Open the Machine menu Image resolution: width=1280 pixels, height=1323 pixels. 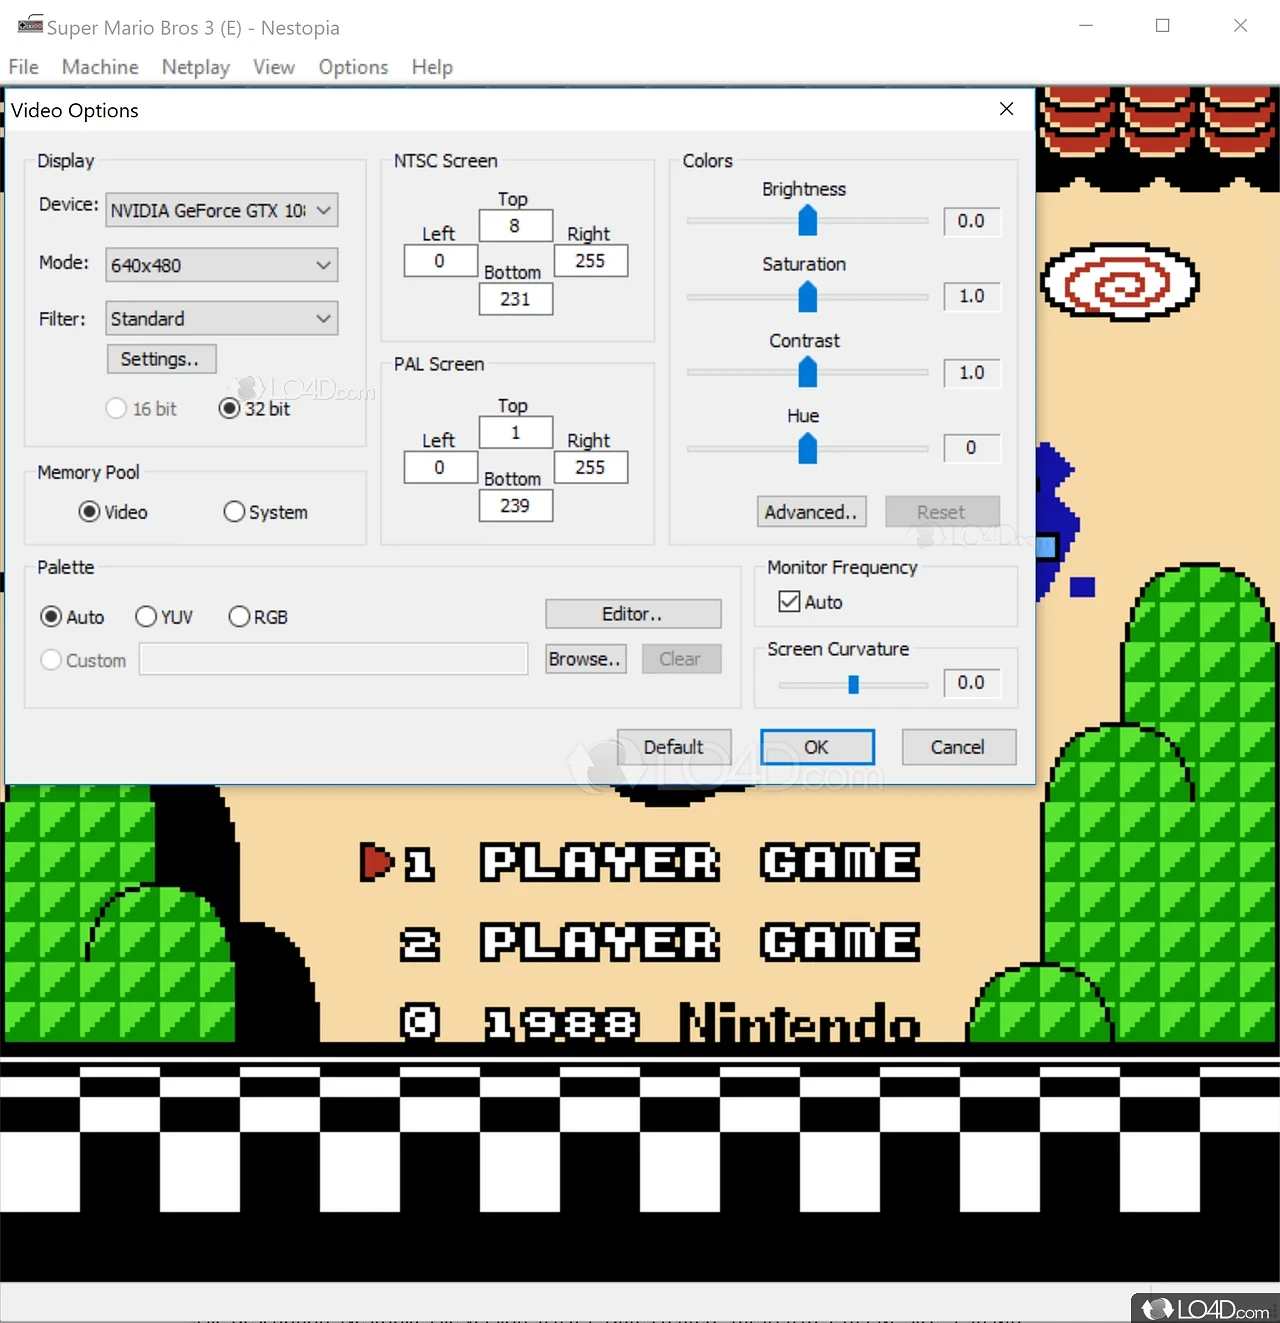click(x=100, y=67)
